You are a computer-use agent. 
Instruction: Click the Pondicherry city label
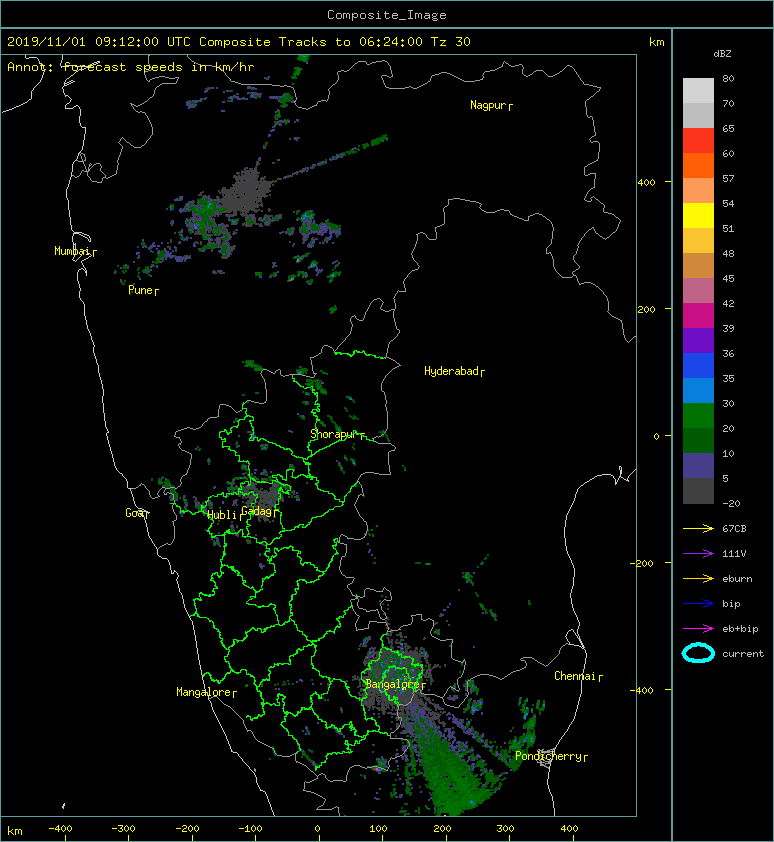coord(551,757)
